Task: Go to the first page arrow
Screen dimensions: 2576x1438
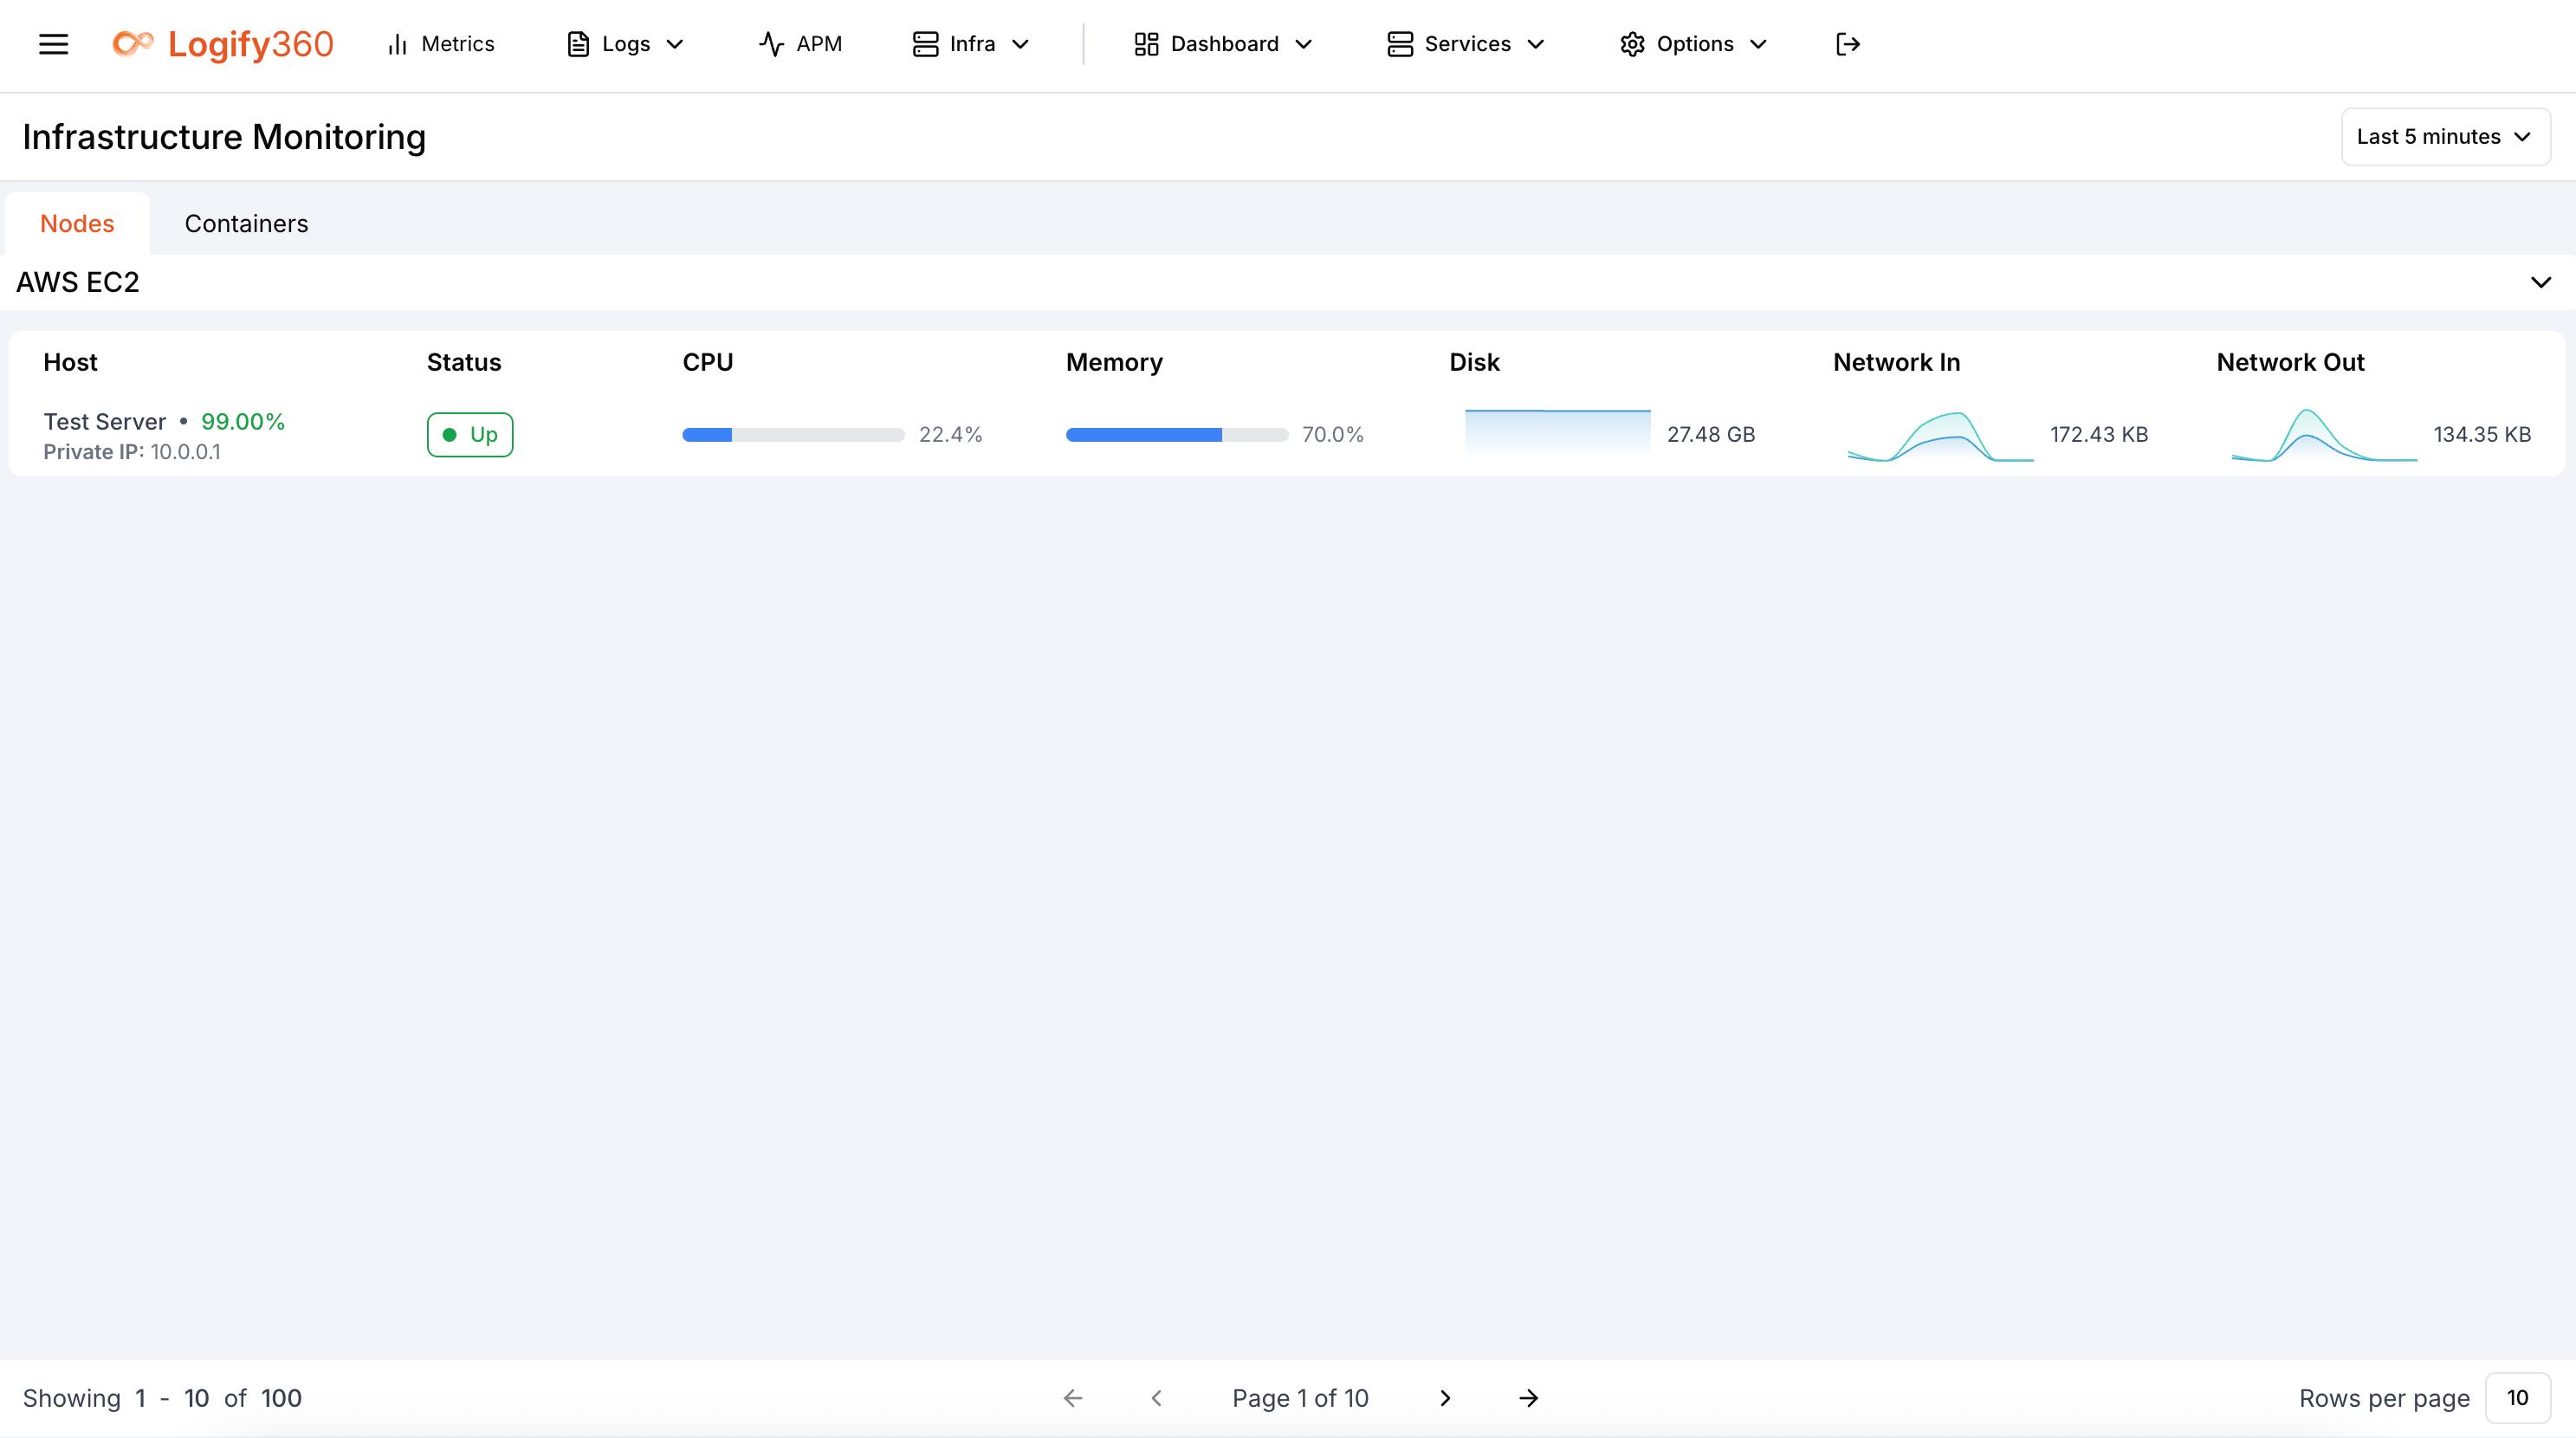Action: [x=1073, y=1398]
